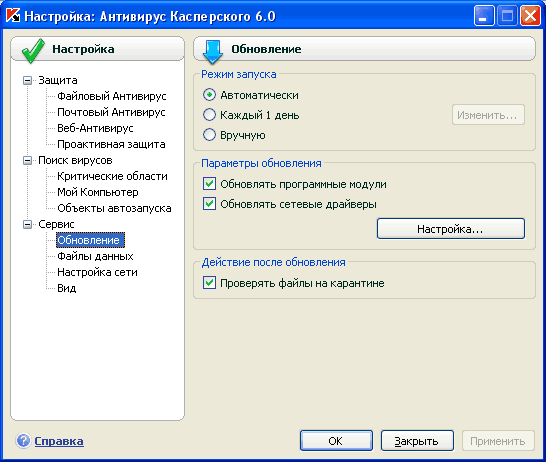The height and width of the screenshot is (462, 546).
Task: Open Файловый Антивирус settings
Action: (111, 96)
